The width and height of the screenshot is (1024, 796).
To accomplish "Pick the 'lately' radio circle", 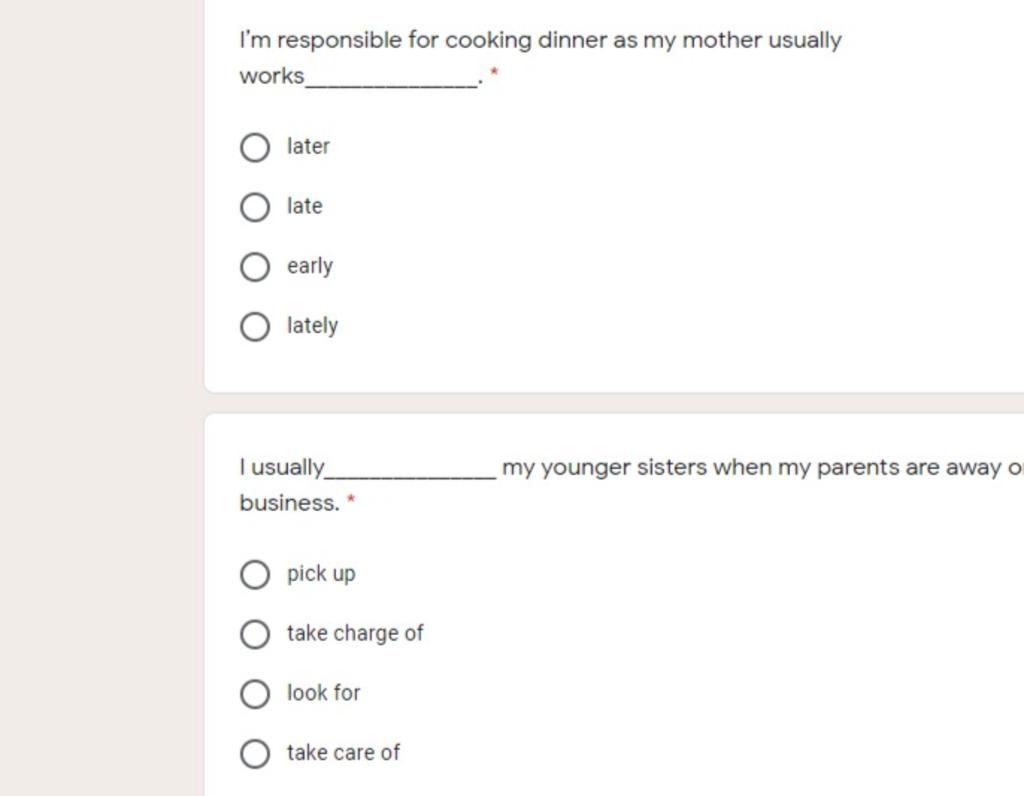I will pos(255,326).
